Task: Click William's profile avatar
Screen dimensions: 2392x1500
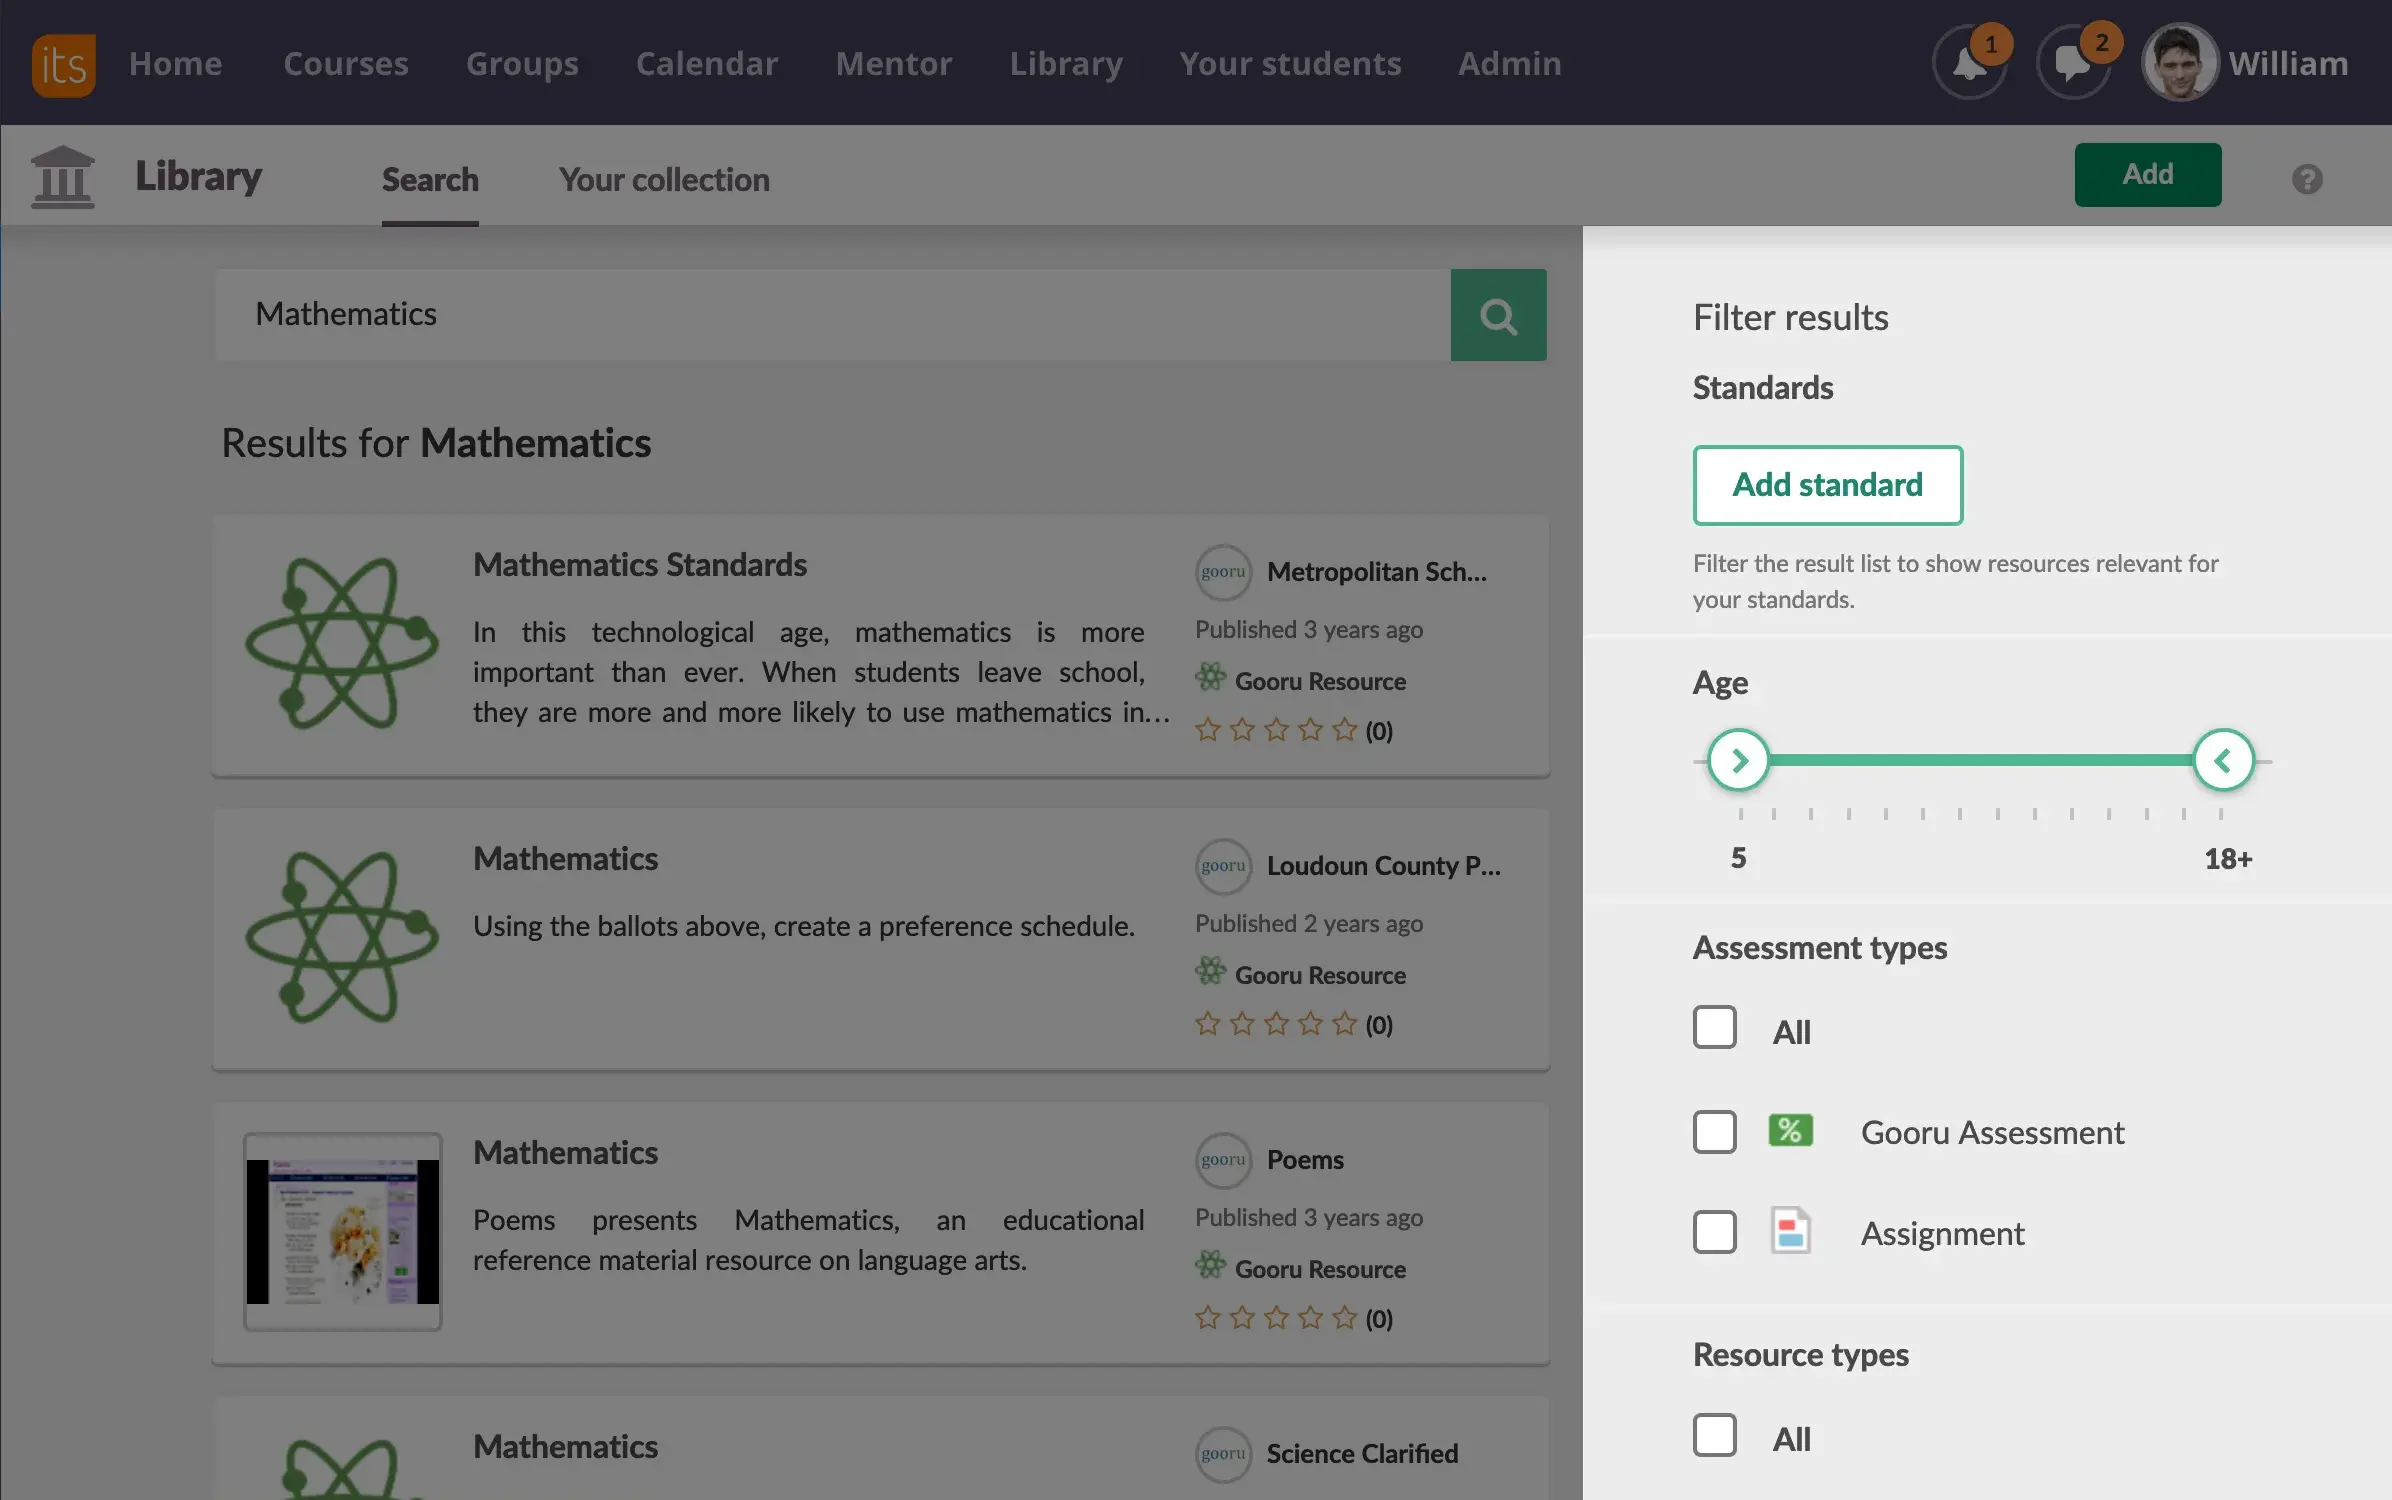Action: click(x=2179, y=63)
